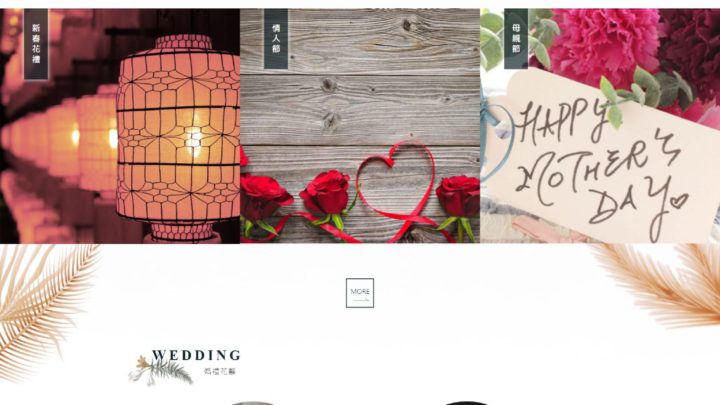Click the pink carnation flower

(606, 41)
